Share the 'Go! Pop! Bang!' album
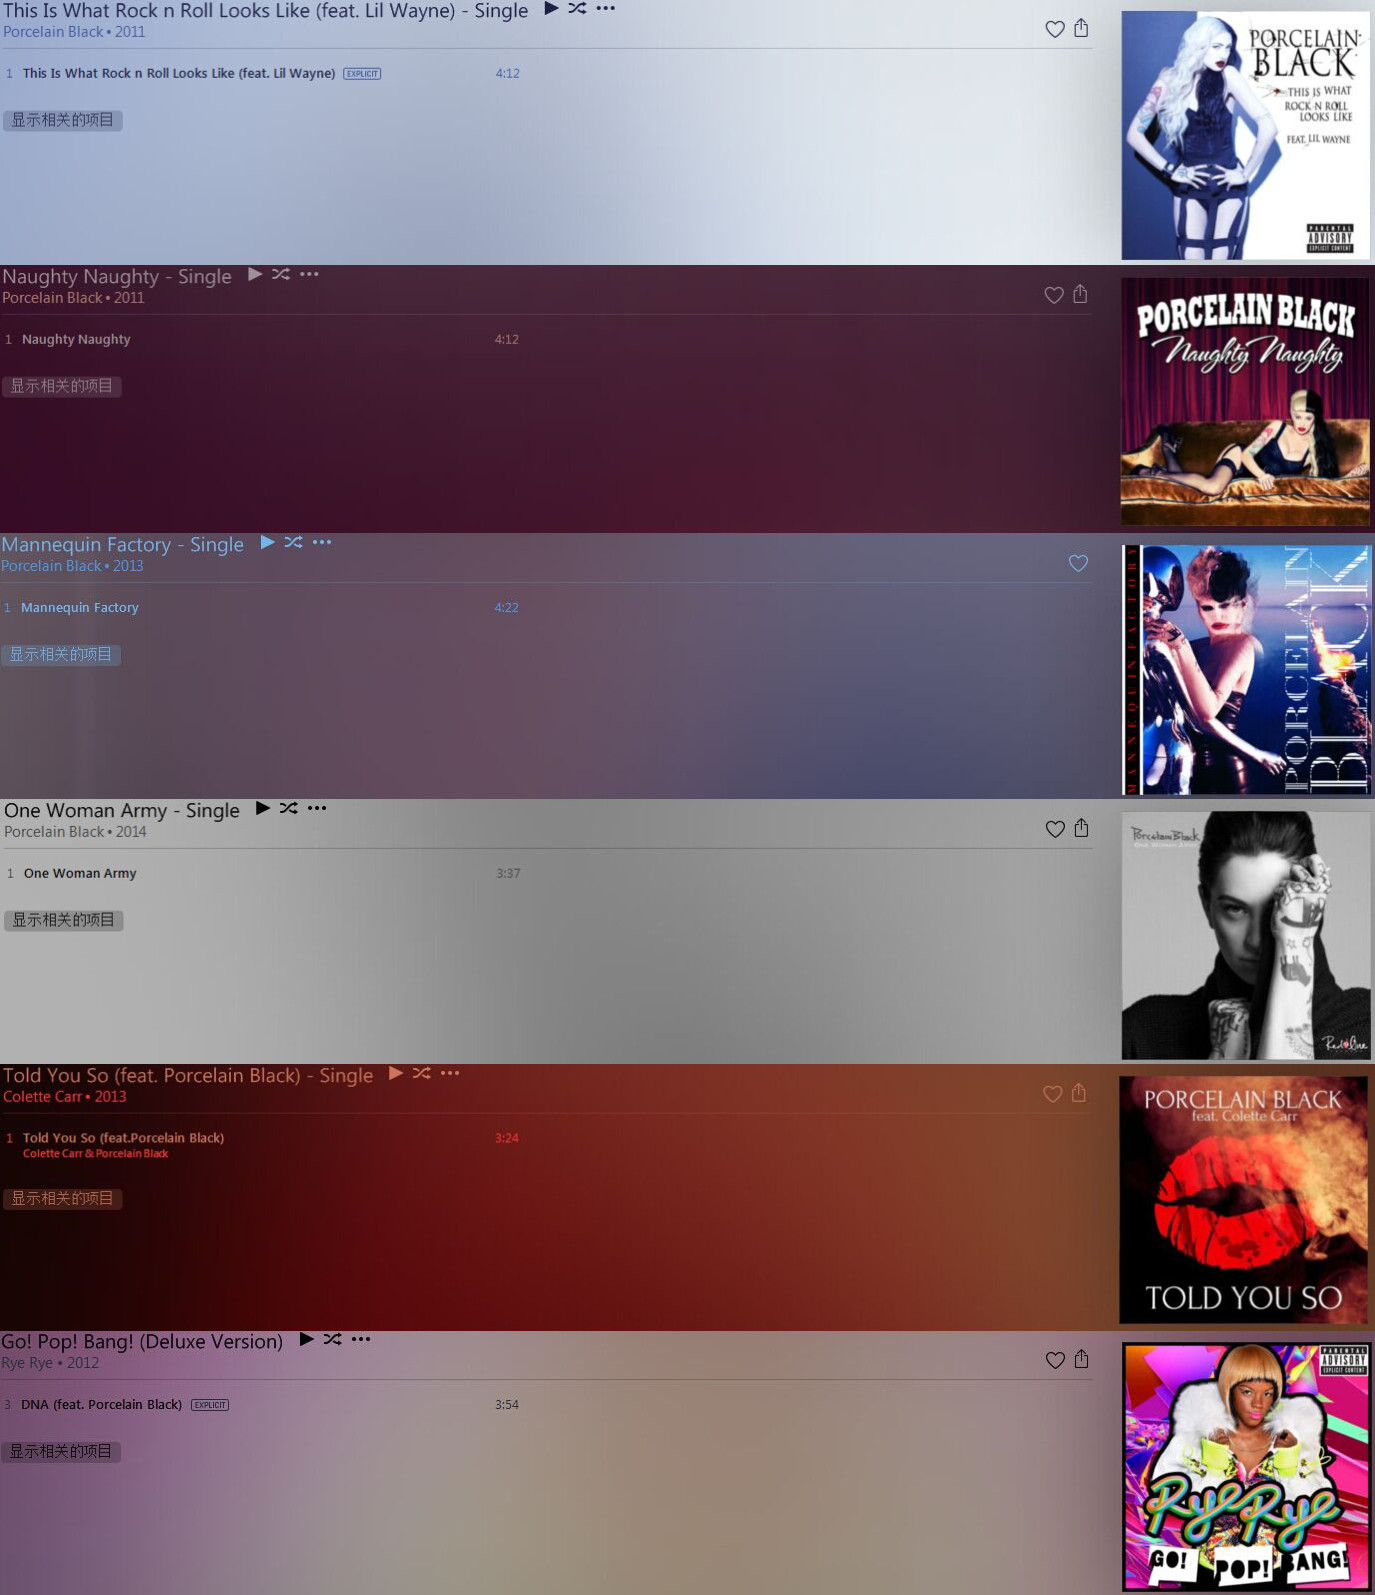The width and height of the screenshot is (1375, 1595). [x=1081, y=1359]
